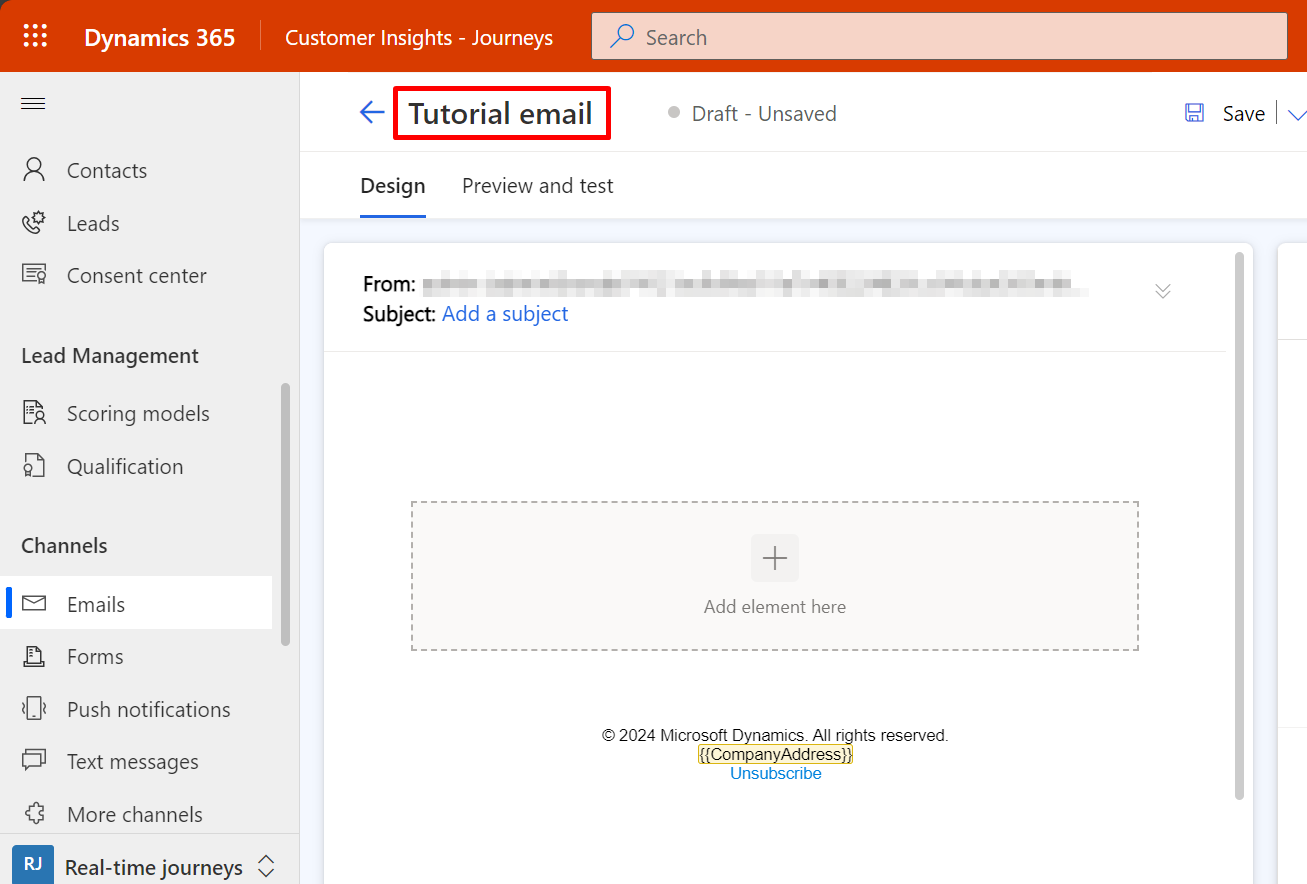Collapse the navigation pane hamburger icon

33,104
